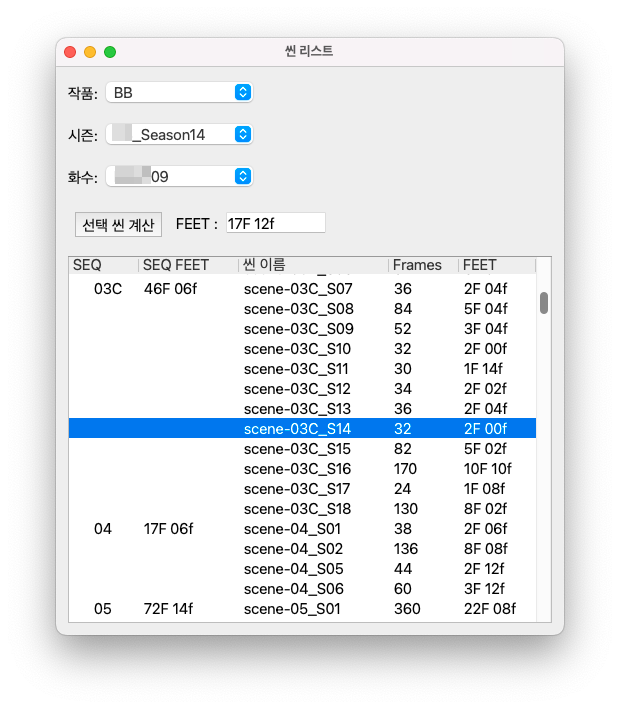Click the SEQ FEET column header
This screenshot has width=620, height=709.
(188, 265)
